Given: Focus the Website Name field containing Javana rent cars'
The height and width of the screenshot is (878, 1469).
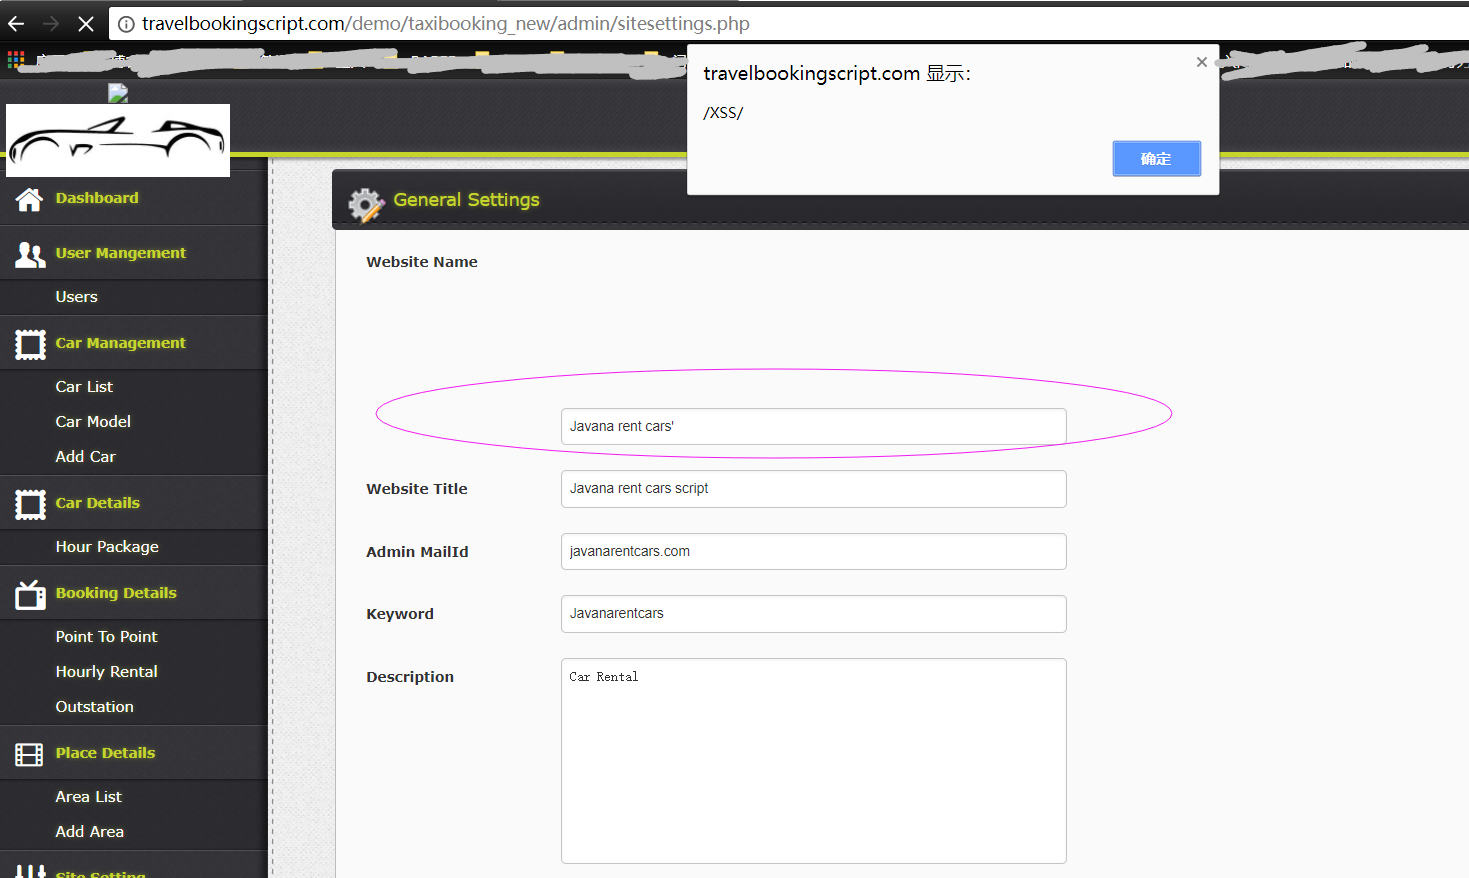Looking at the screenshot, I should 814,426.
